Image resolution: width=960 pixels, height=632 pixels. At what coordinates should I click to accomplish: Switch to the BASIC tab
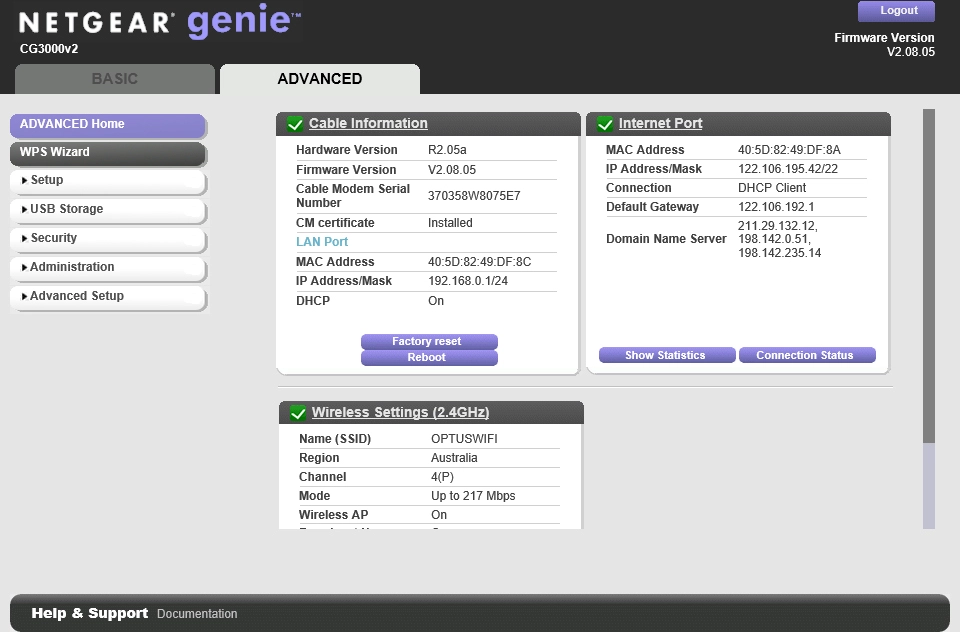115,79
